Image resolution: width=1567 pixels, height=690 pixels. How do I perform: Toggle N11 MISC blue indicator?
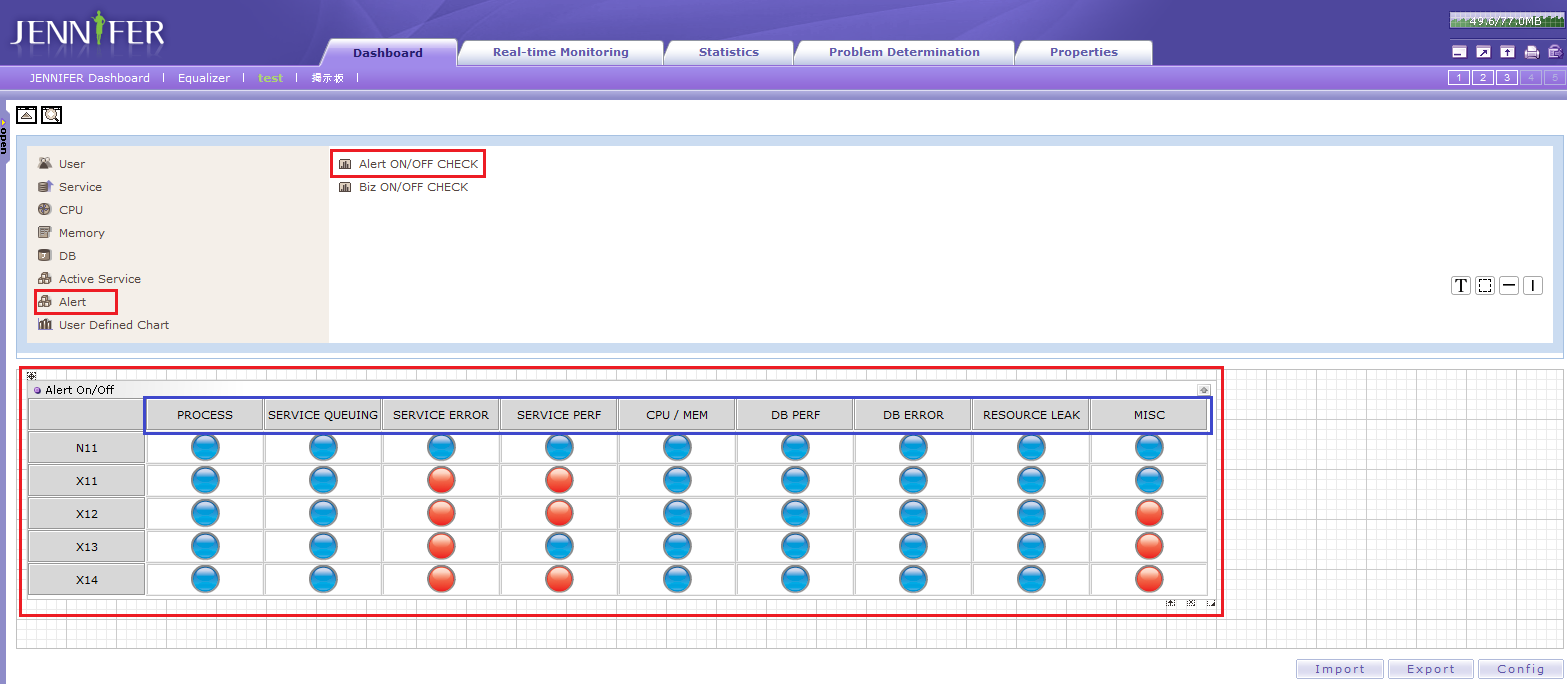pos(1149,448)
